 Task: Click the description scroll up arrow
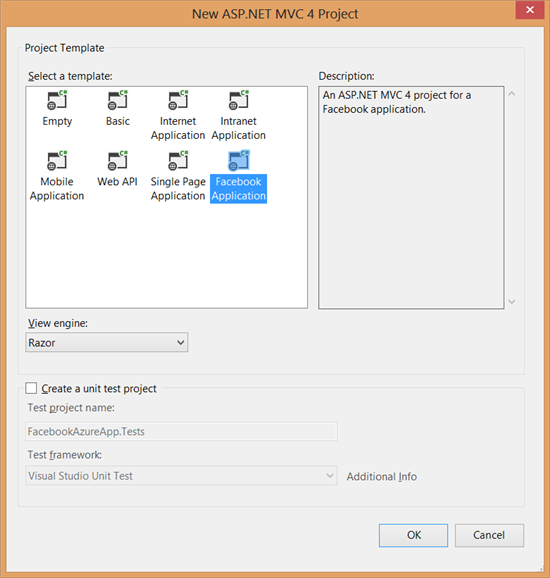[512, 94]
